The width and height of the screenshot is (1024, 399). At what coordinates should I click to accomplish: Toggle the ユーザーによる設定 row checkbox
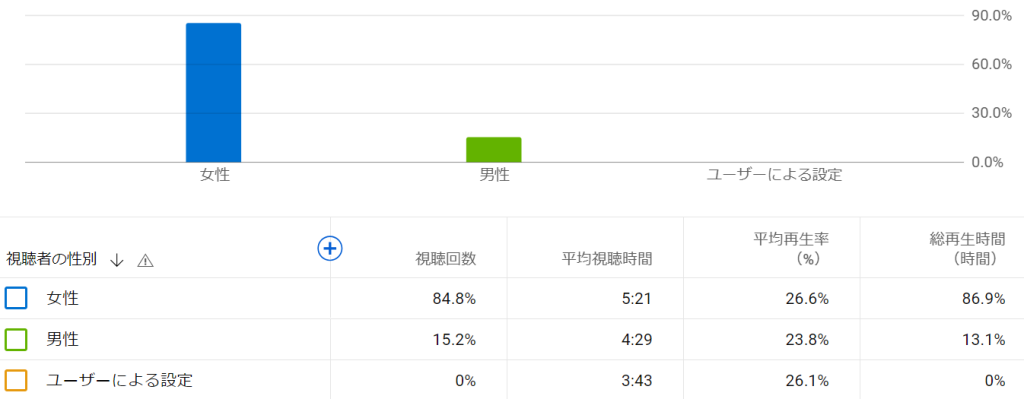(x=16, y=380)
